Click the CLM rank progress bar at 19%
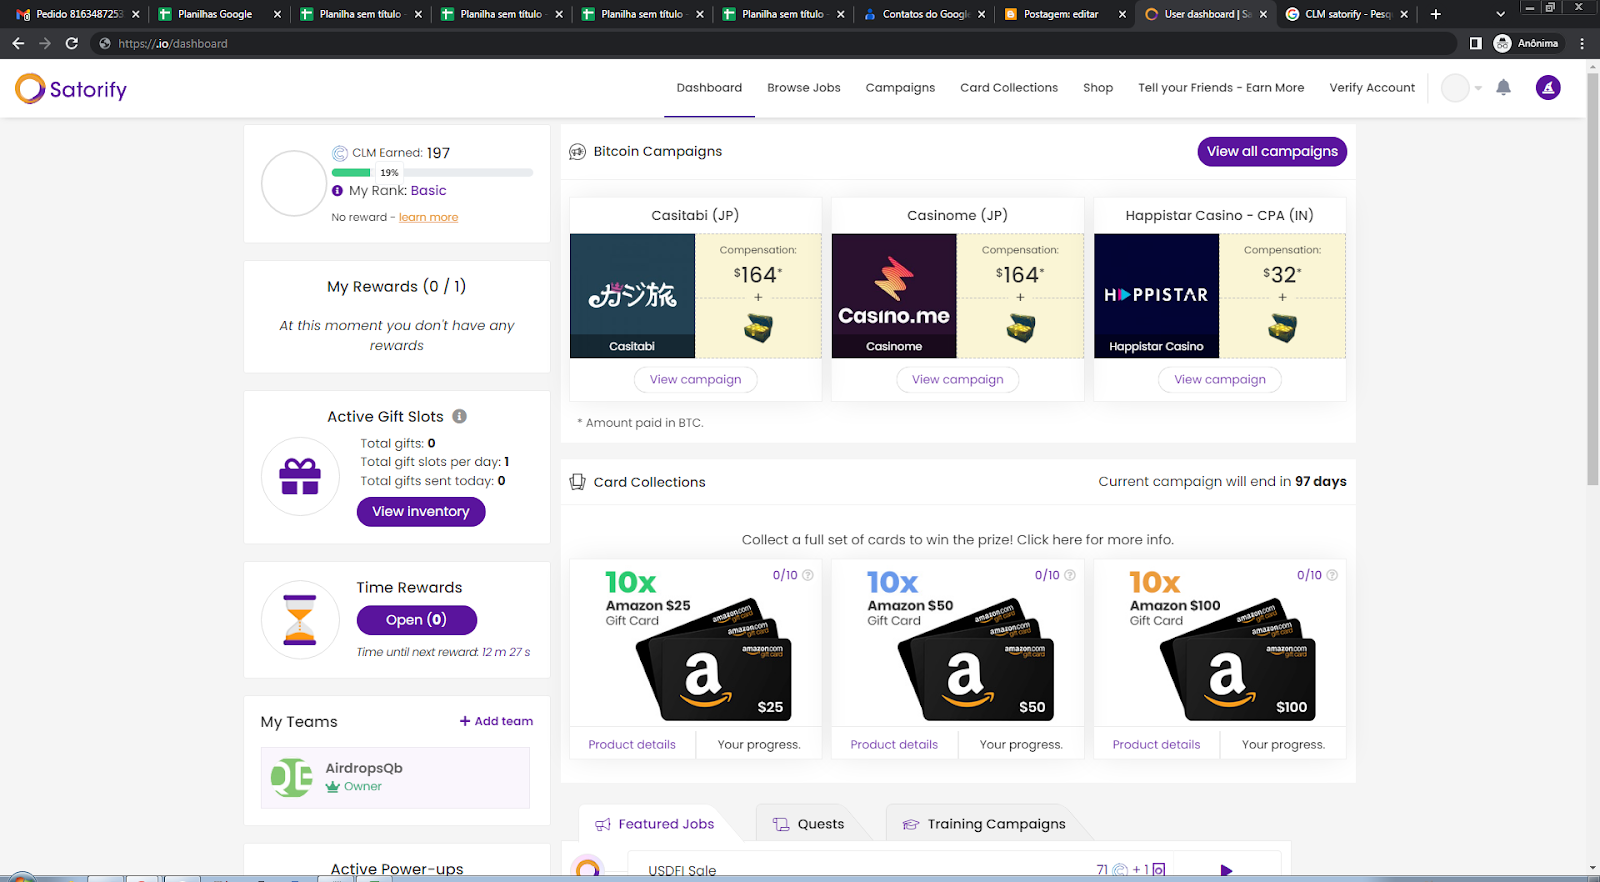This screenshot has height=882, width=1600. point(432,173)
